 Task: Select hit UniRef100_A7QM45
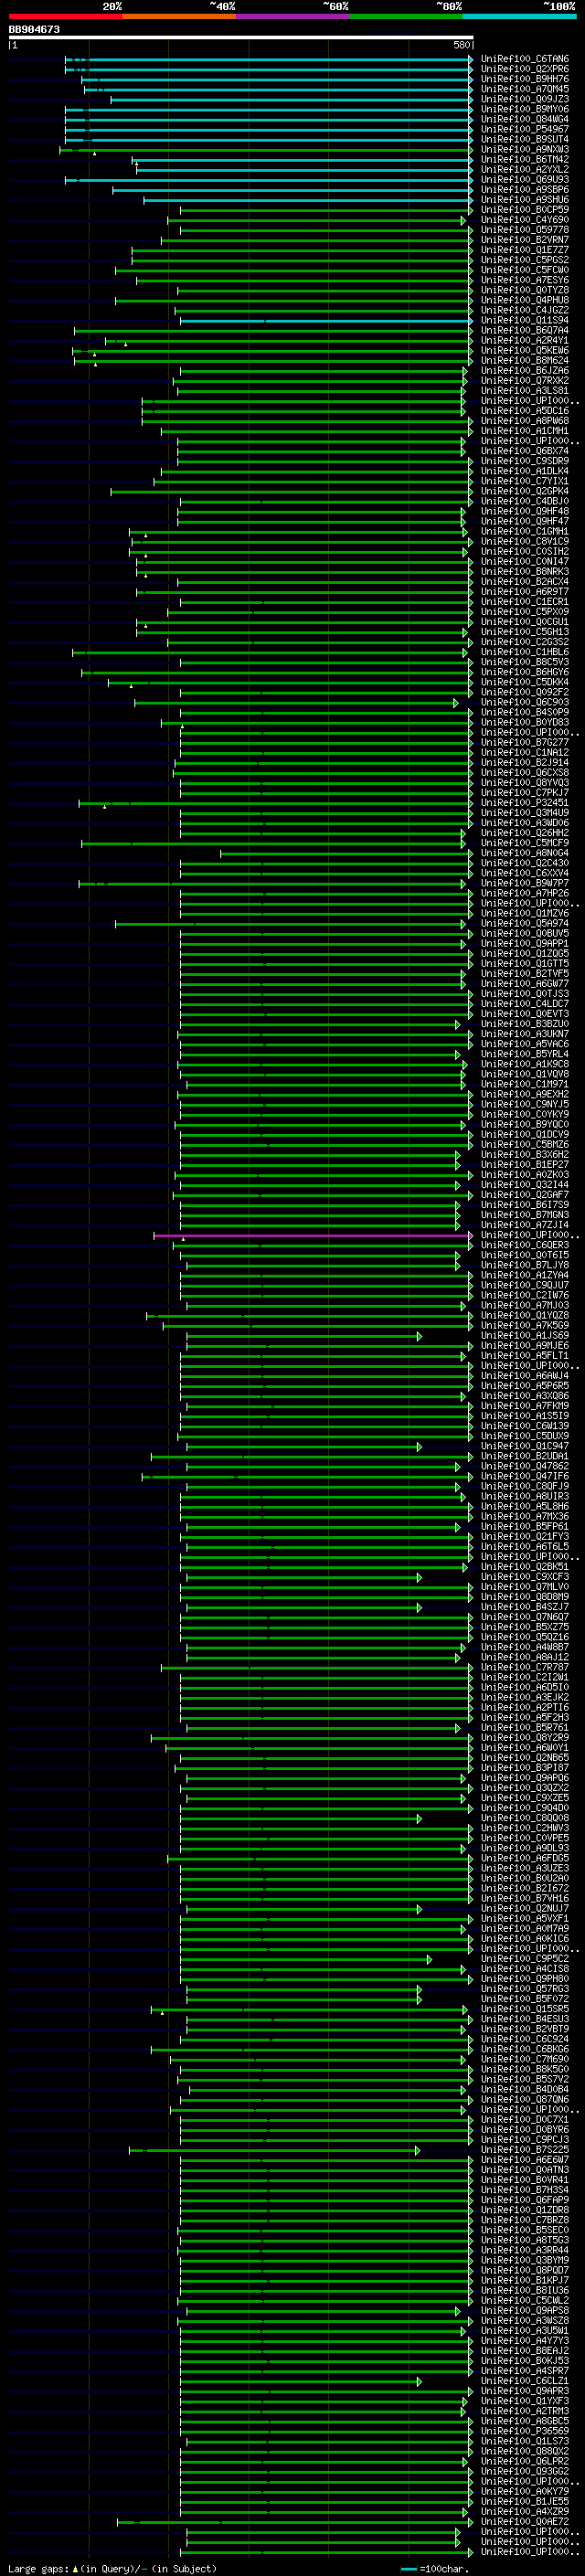(x=525, y=89)
